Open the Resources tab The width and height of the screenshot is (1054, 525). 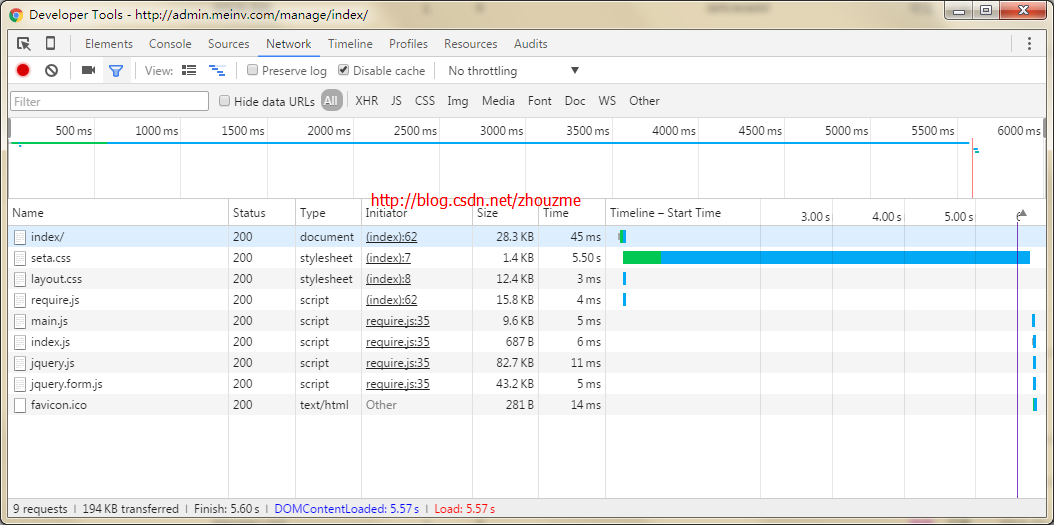(x=471, y=44)
